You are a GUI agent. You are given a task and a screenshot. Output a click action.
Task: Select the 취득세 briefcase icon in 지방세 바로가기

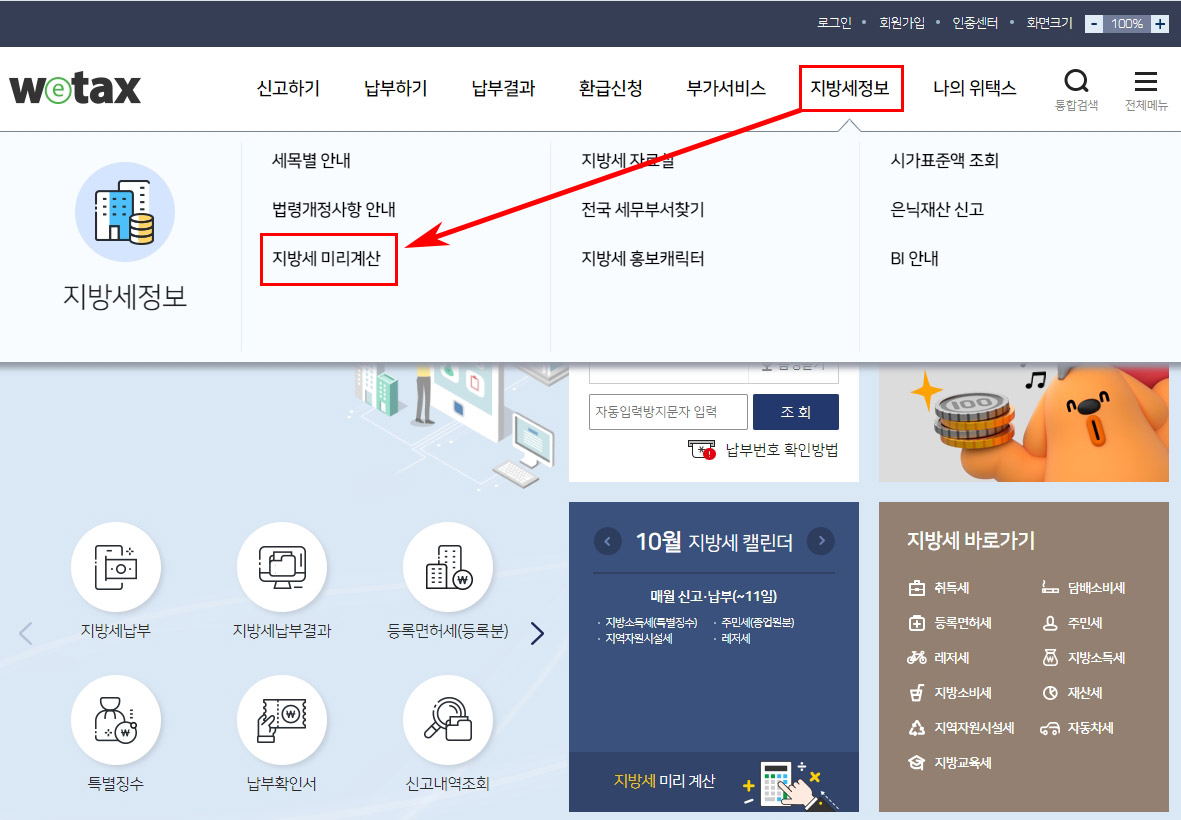point(916,588)
